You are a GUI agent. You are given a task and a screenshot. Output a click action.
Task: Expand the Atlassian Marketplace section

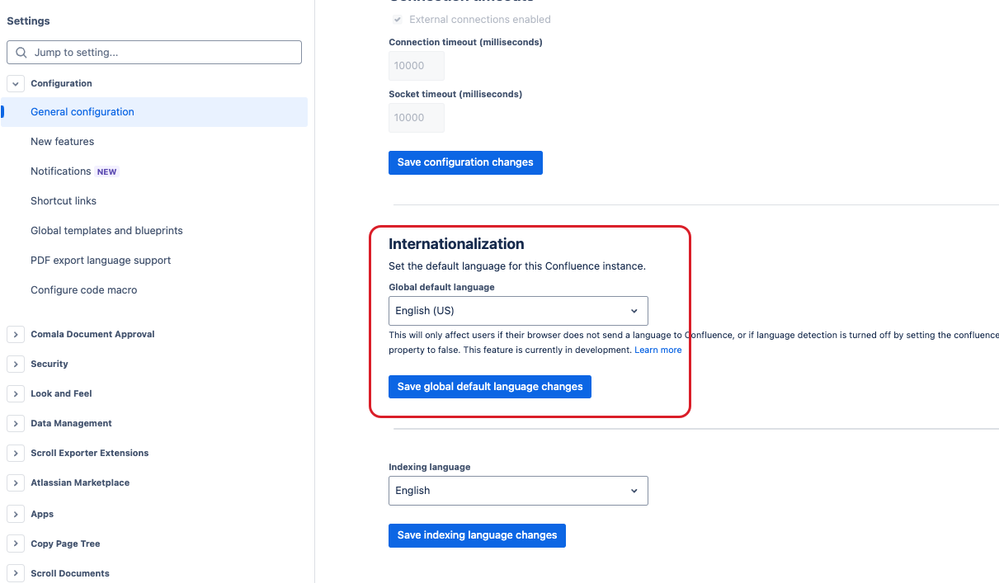tap(16, 483)
